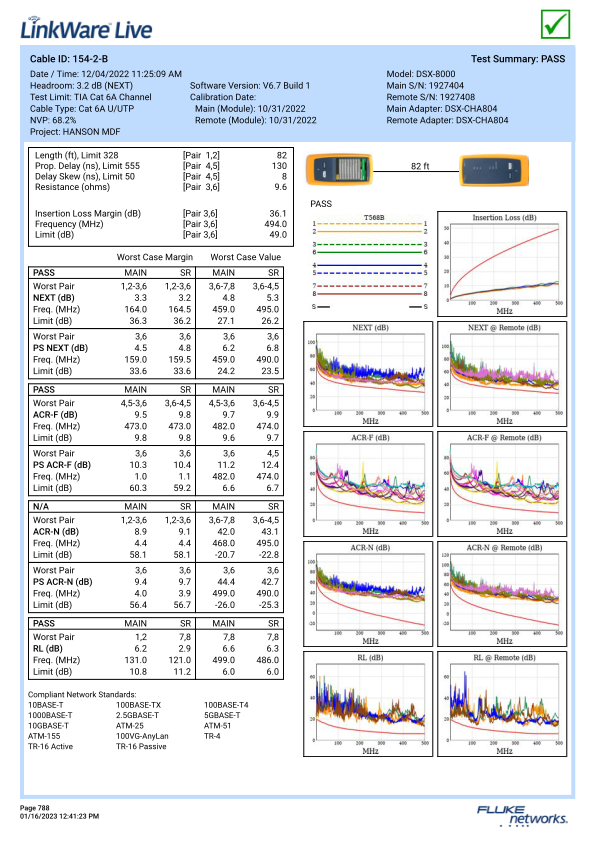The height and width of the screenshot is (841, 595).
Task: Open the NEXT (dB) graph
Action: point(368,374)
